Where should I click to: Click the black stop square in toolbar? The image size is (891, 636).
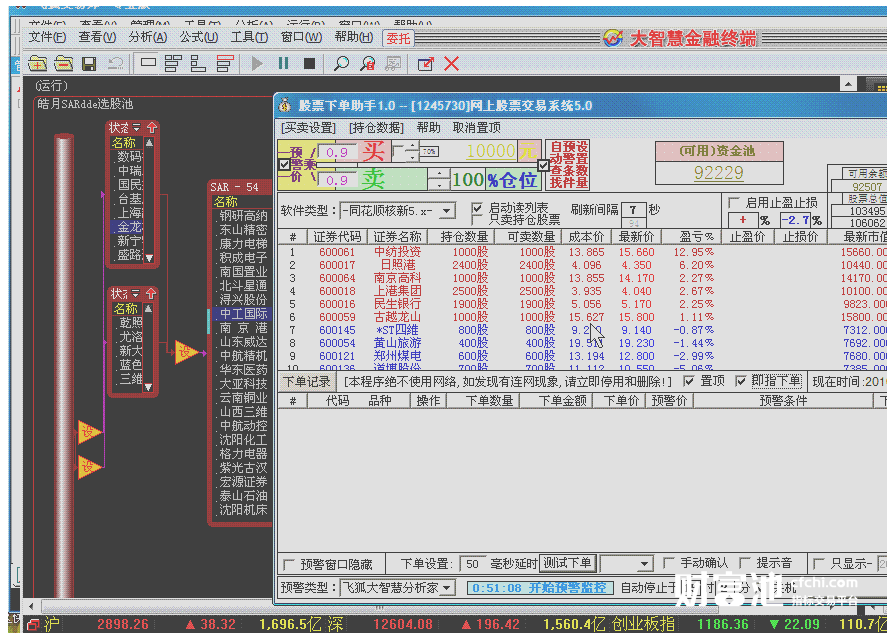point(310,64)
